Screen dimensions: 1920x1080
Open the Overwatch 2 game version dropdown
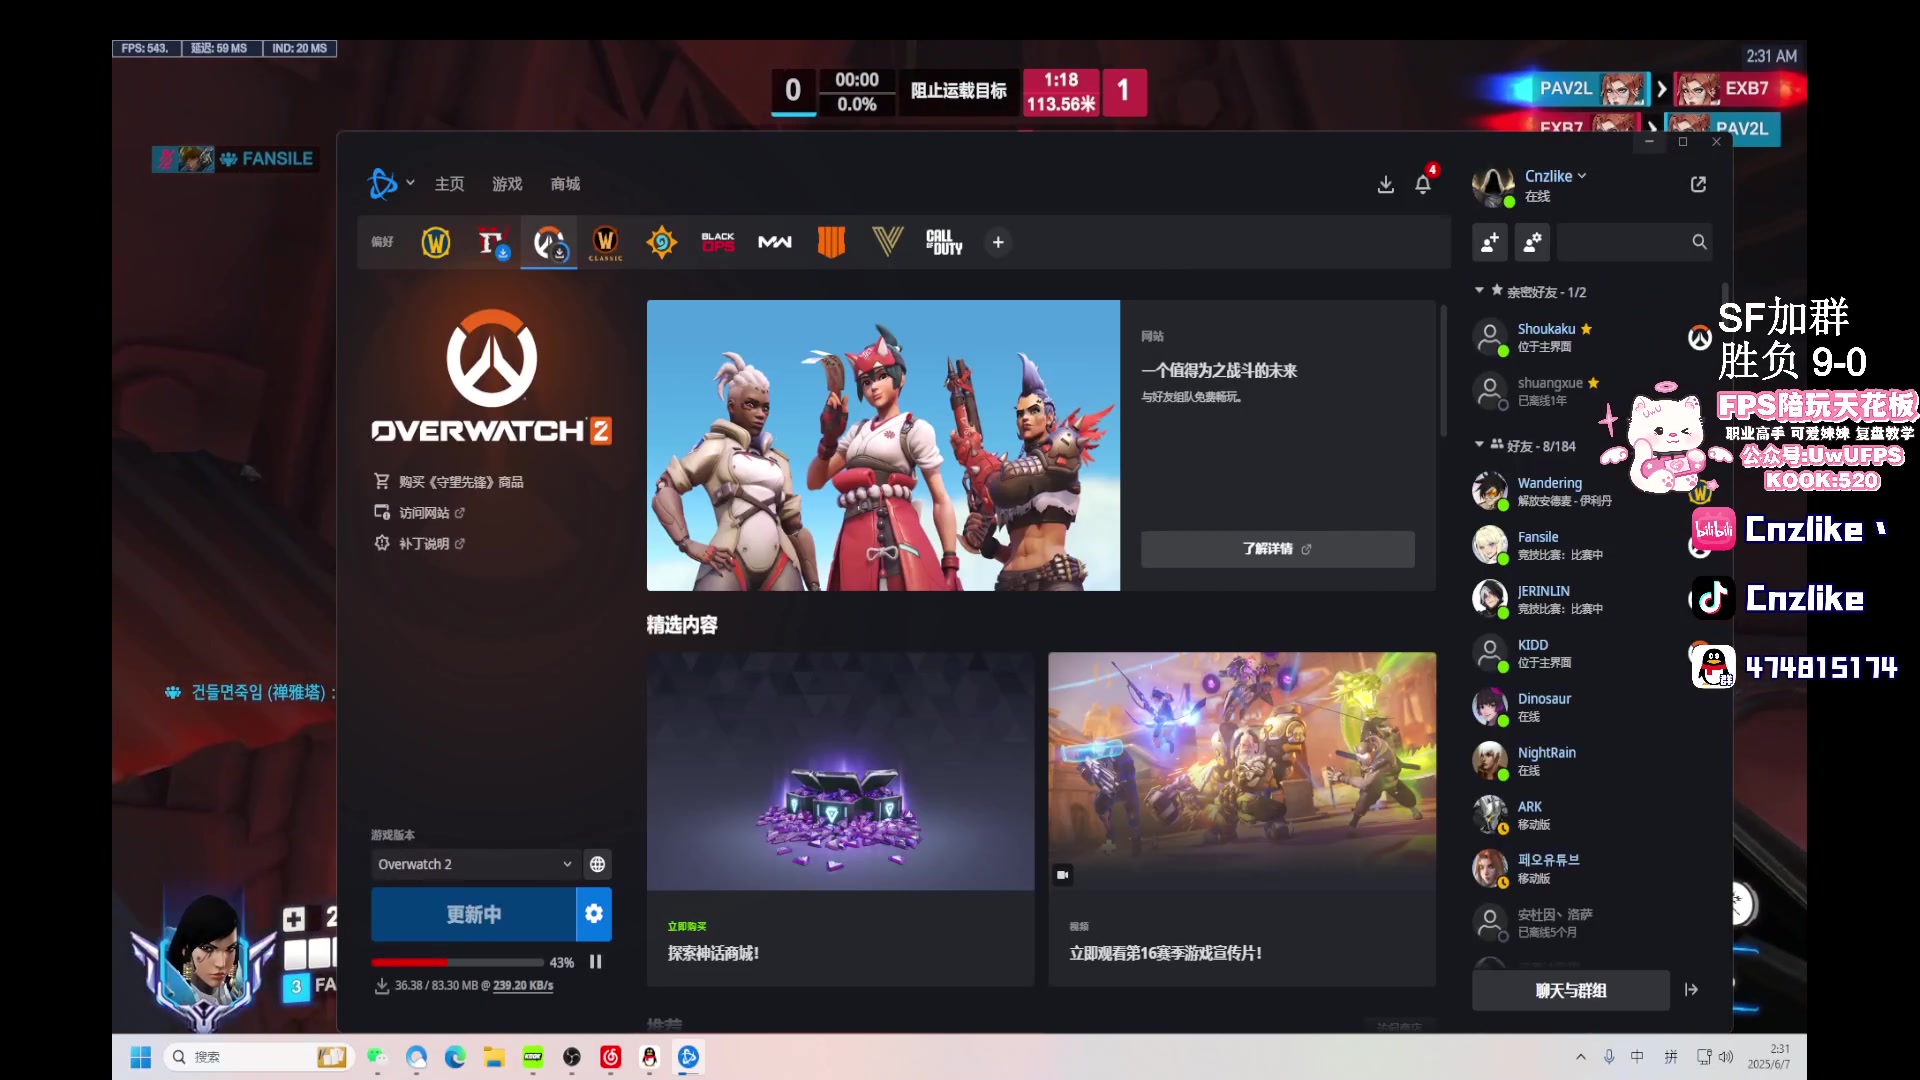[x=475, y=864]
